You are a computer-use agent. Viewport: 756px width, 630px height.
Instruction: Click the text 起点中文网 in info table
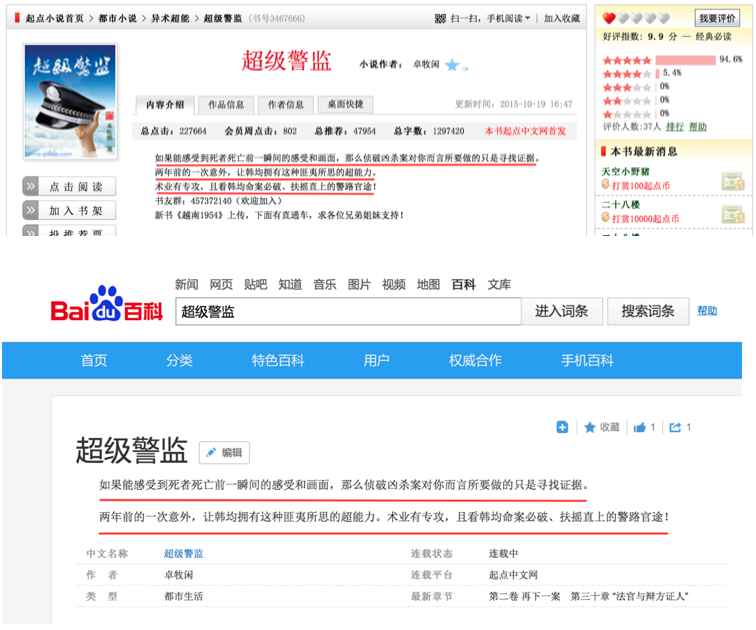(513, 575)
